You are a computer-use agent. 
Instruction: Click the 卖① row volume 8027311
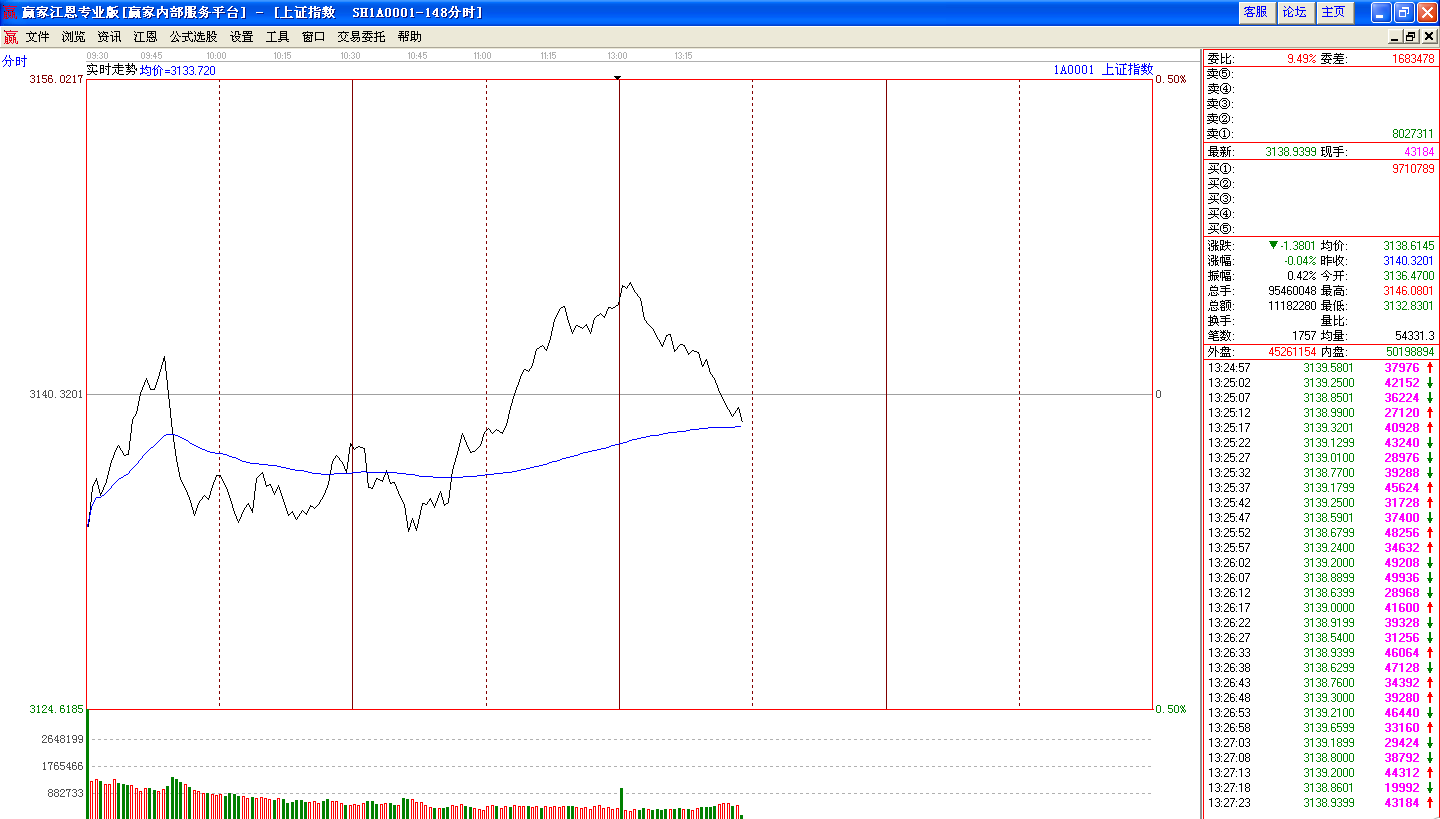point(1413,133)
